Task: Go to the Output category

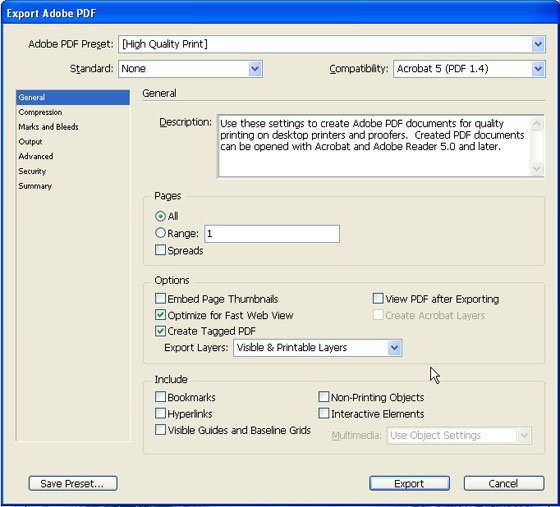Action: pos(73,142)
